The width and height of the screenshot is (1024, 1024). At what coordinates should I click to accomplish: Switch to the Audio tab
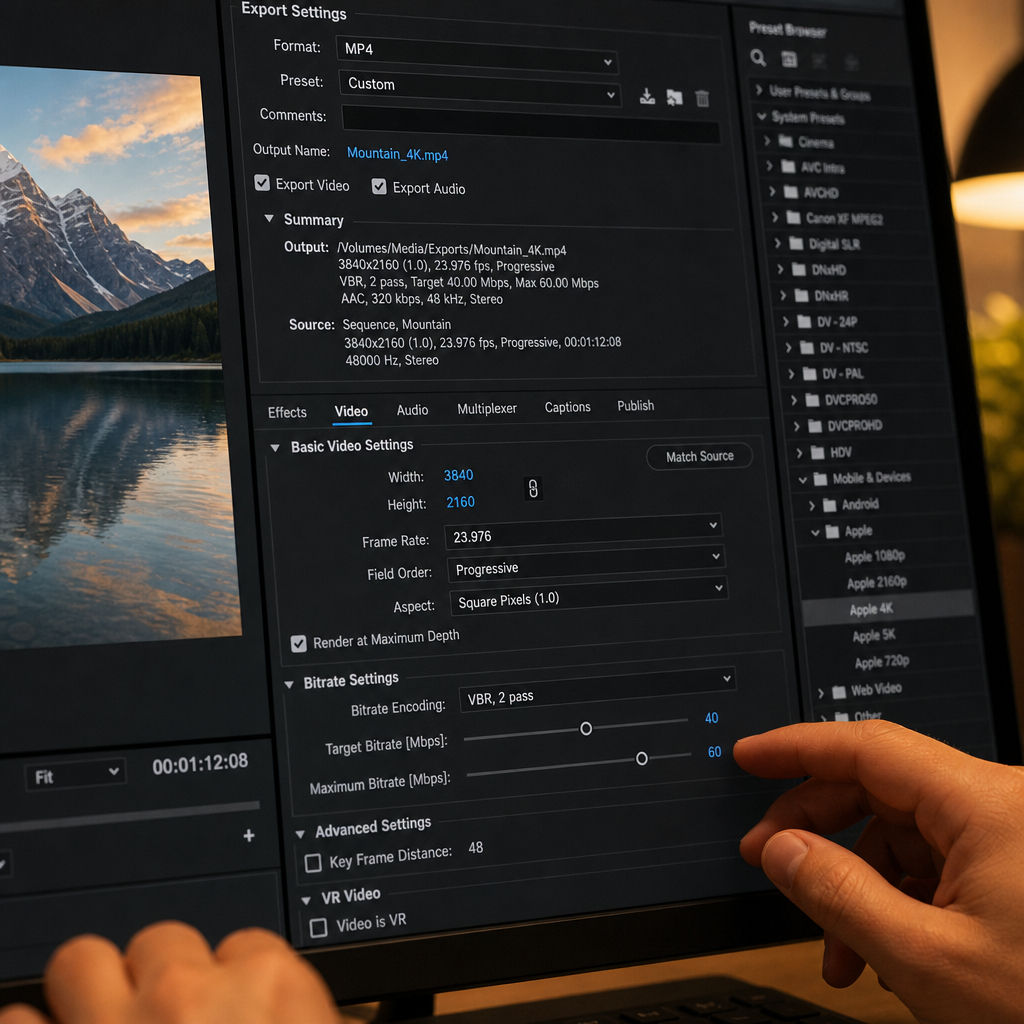point(412,410)
